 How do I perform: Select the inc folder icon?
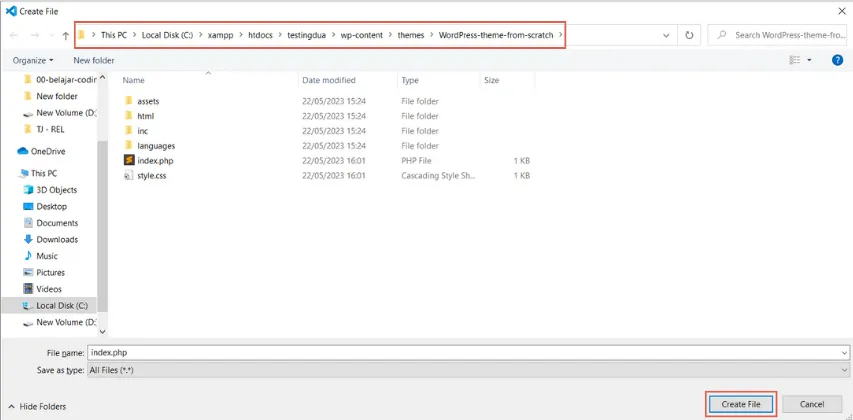pos(128,131)
